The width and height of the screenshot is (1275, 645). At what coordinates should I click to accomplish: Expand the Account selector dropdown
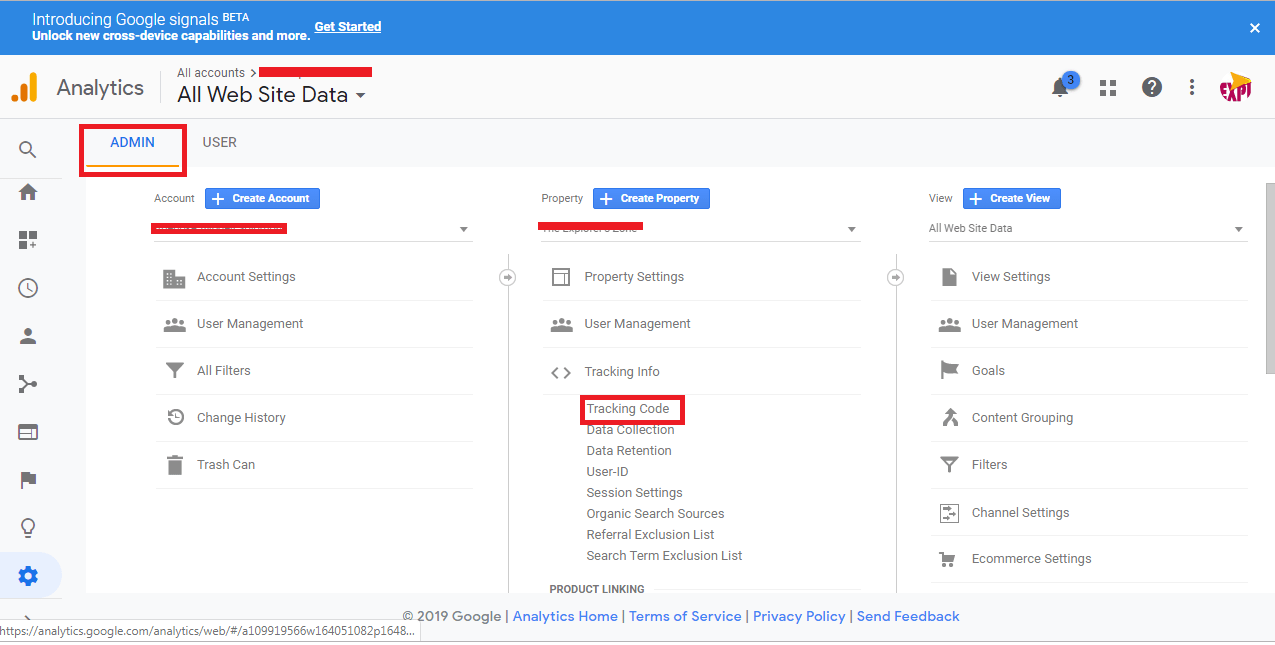463,228
